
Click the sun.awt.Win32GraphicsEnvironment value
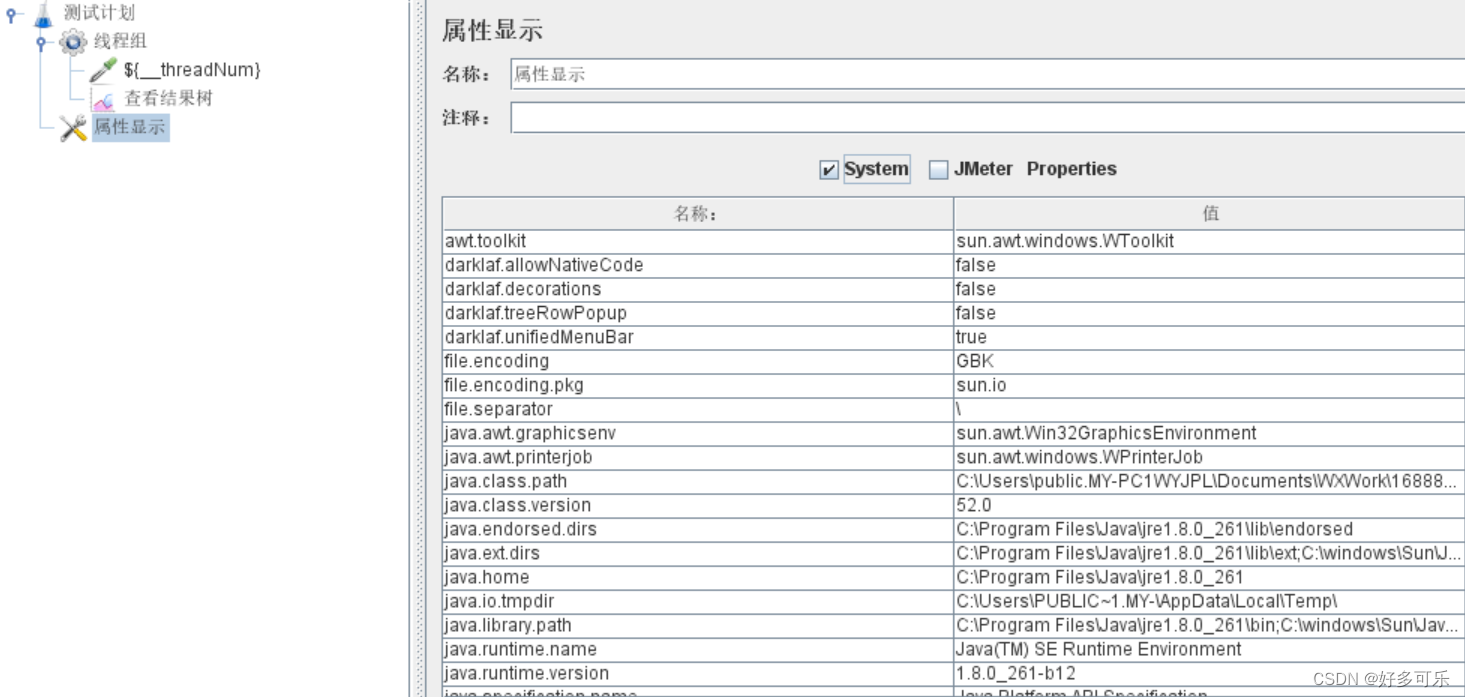[1209, 433]
